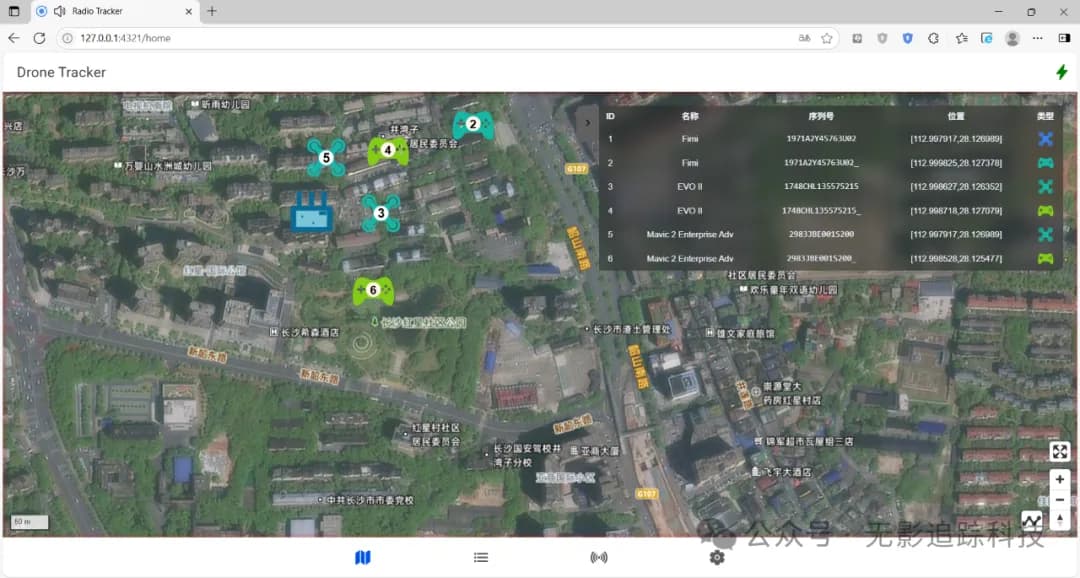Toggle browser sidebar panel button
1080x578 pixels.
point(1064,38)
